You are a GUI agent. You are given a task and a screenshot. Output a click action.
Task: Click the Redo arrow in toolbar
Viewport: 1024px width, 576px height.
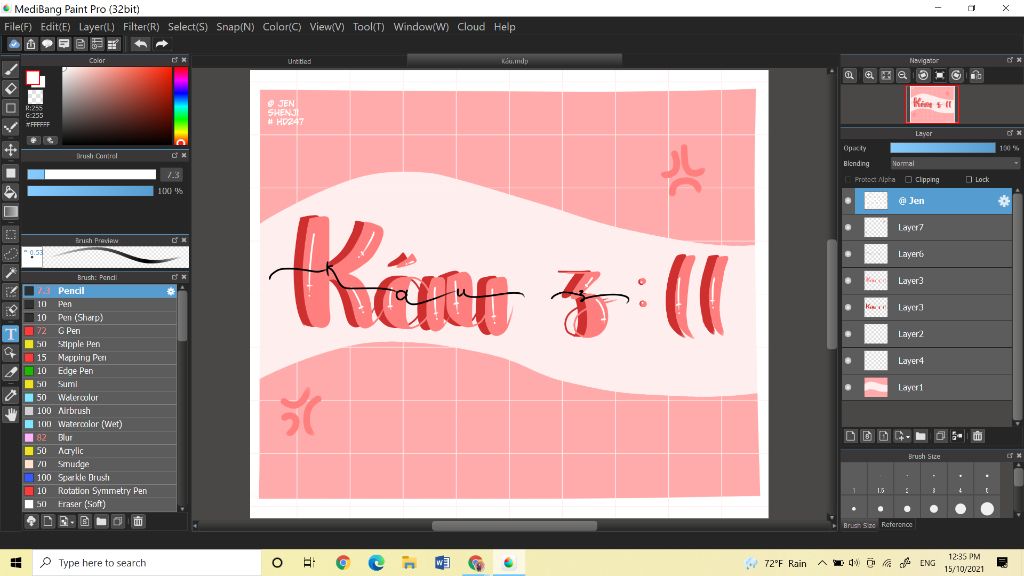161,44
